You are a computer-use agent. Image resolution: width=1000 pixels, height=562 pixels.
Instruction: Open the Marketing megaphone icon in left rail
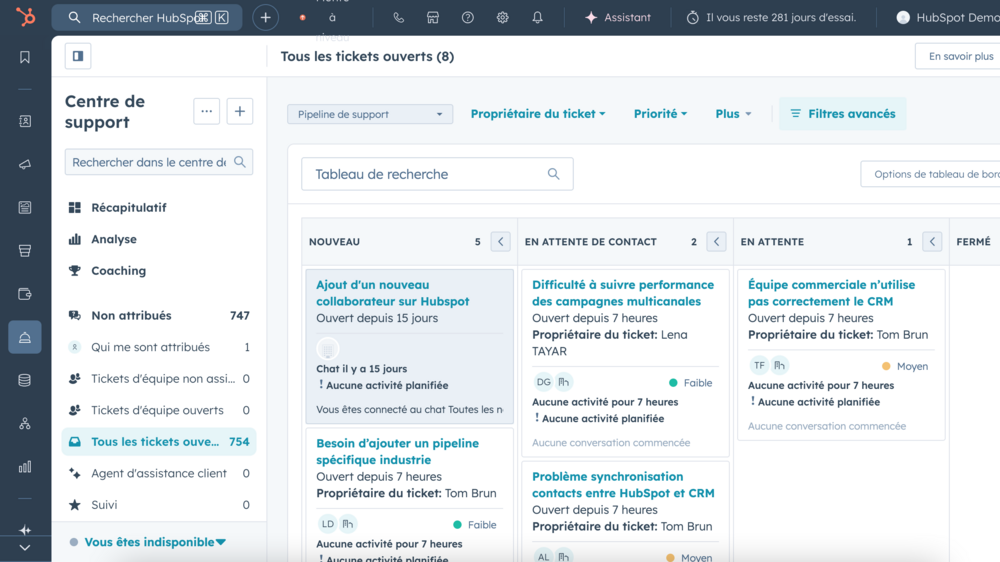coord(25,165)
